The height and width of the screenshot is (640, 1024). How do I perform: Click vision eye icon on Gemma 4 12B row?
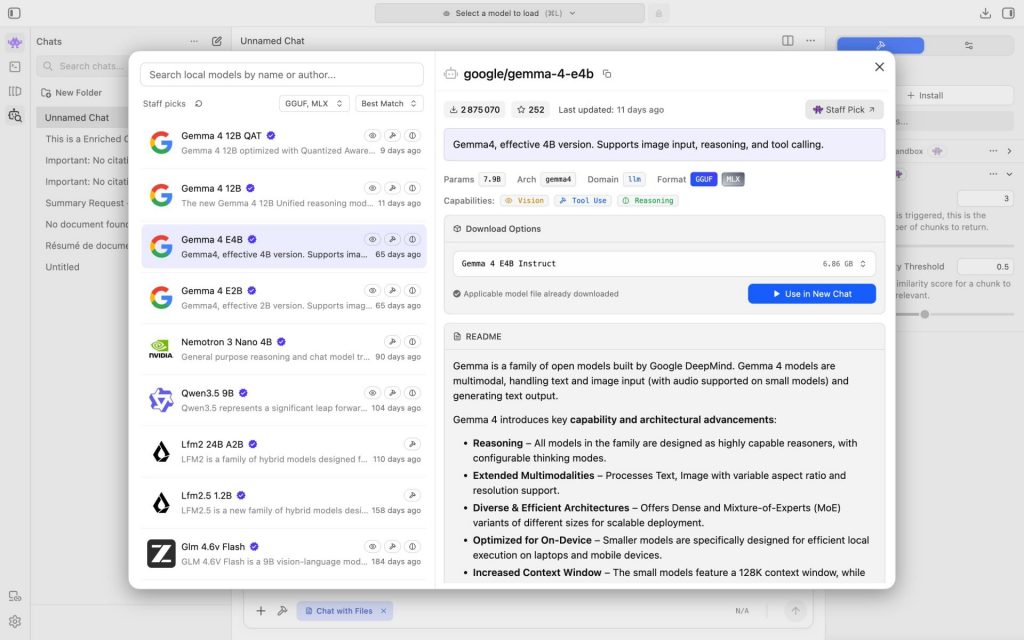tap(372, 188)
